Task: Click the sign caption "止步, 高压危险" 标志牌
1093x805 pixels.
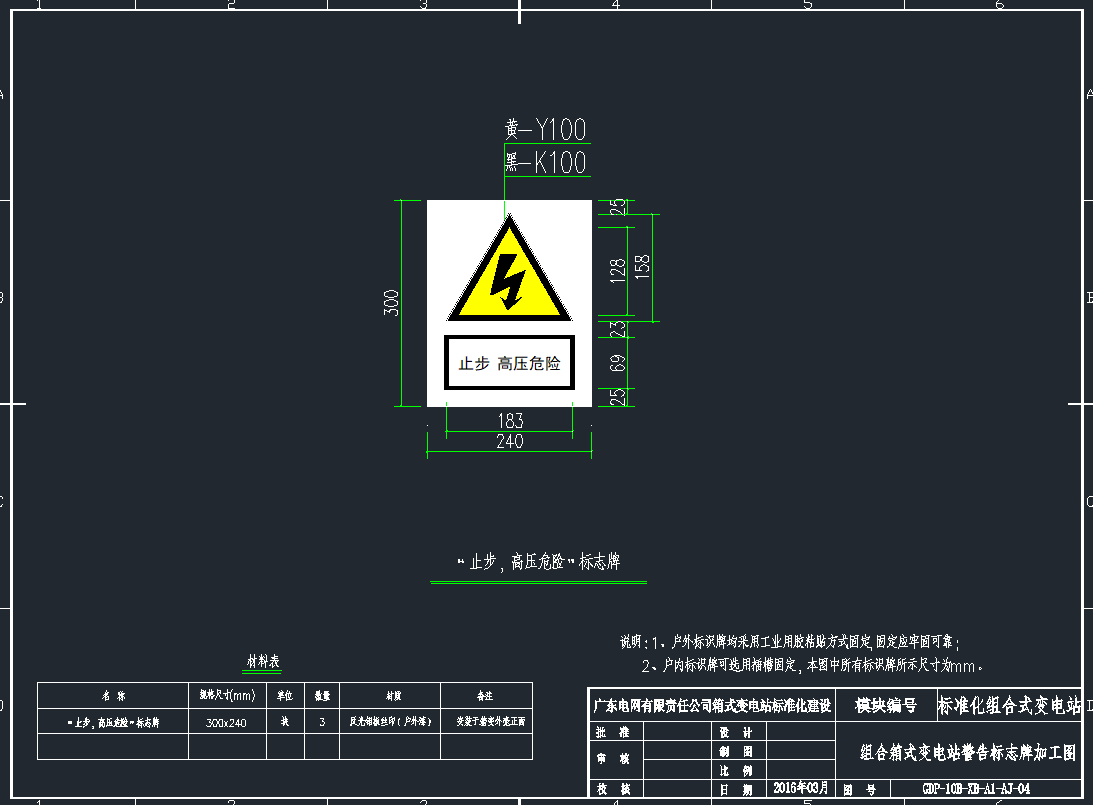Action: pyautogui.click(x=538, y=562)
